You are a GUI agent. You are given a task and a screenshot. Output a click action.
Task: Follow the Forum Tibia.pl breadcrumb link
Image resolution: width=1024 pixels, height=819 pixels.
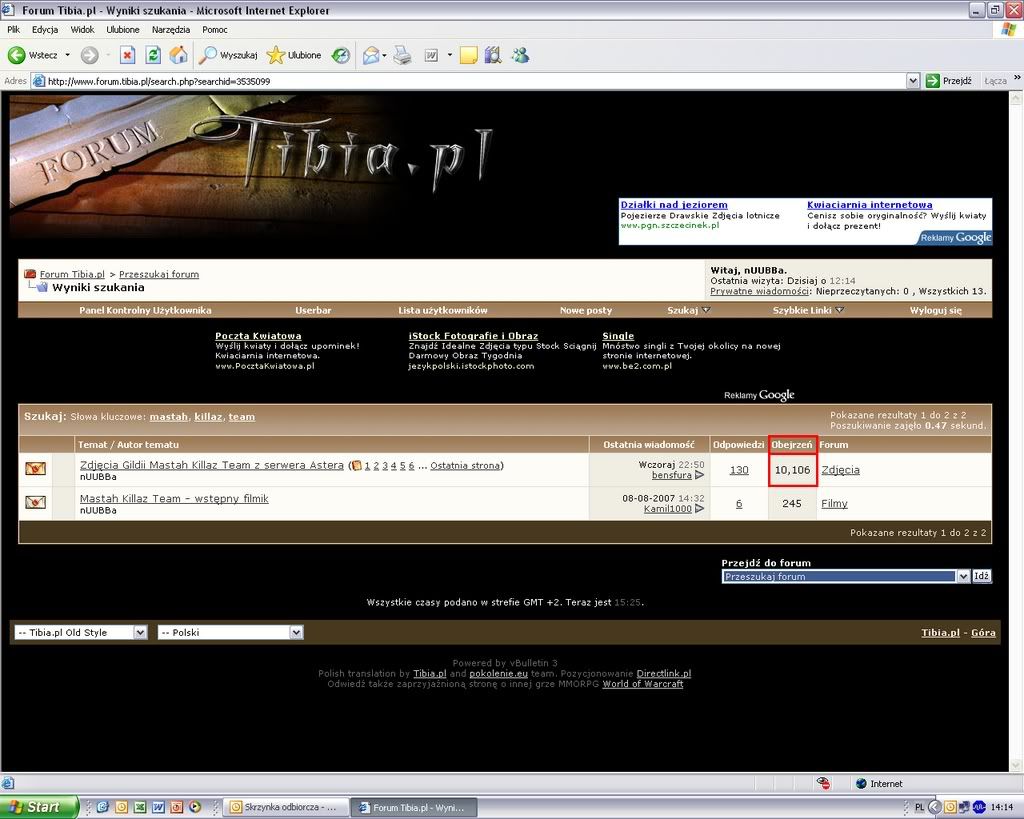tap(72, 274)
